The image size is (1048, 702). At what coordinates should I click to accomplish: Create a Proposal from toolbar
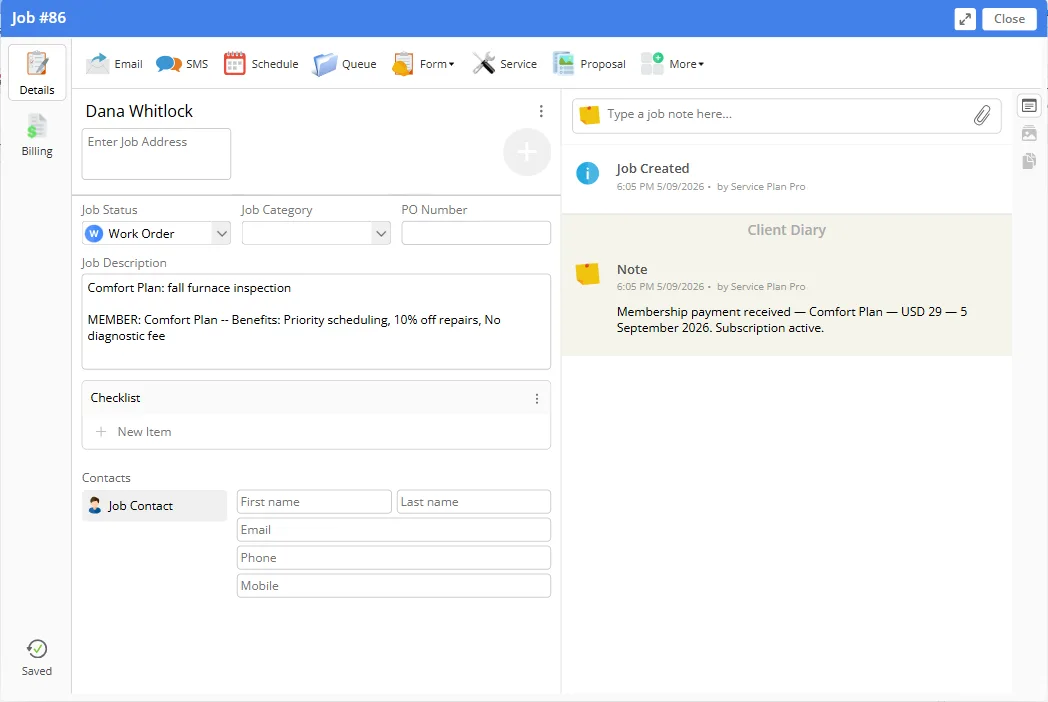click(590, 64)
